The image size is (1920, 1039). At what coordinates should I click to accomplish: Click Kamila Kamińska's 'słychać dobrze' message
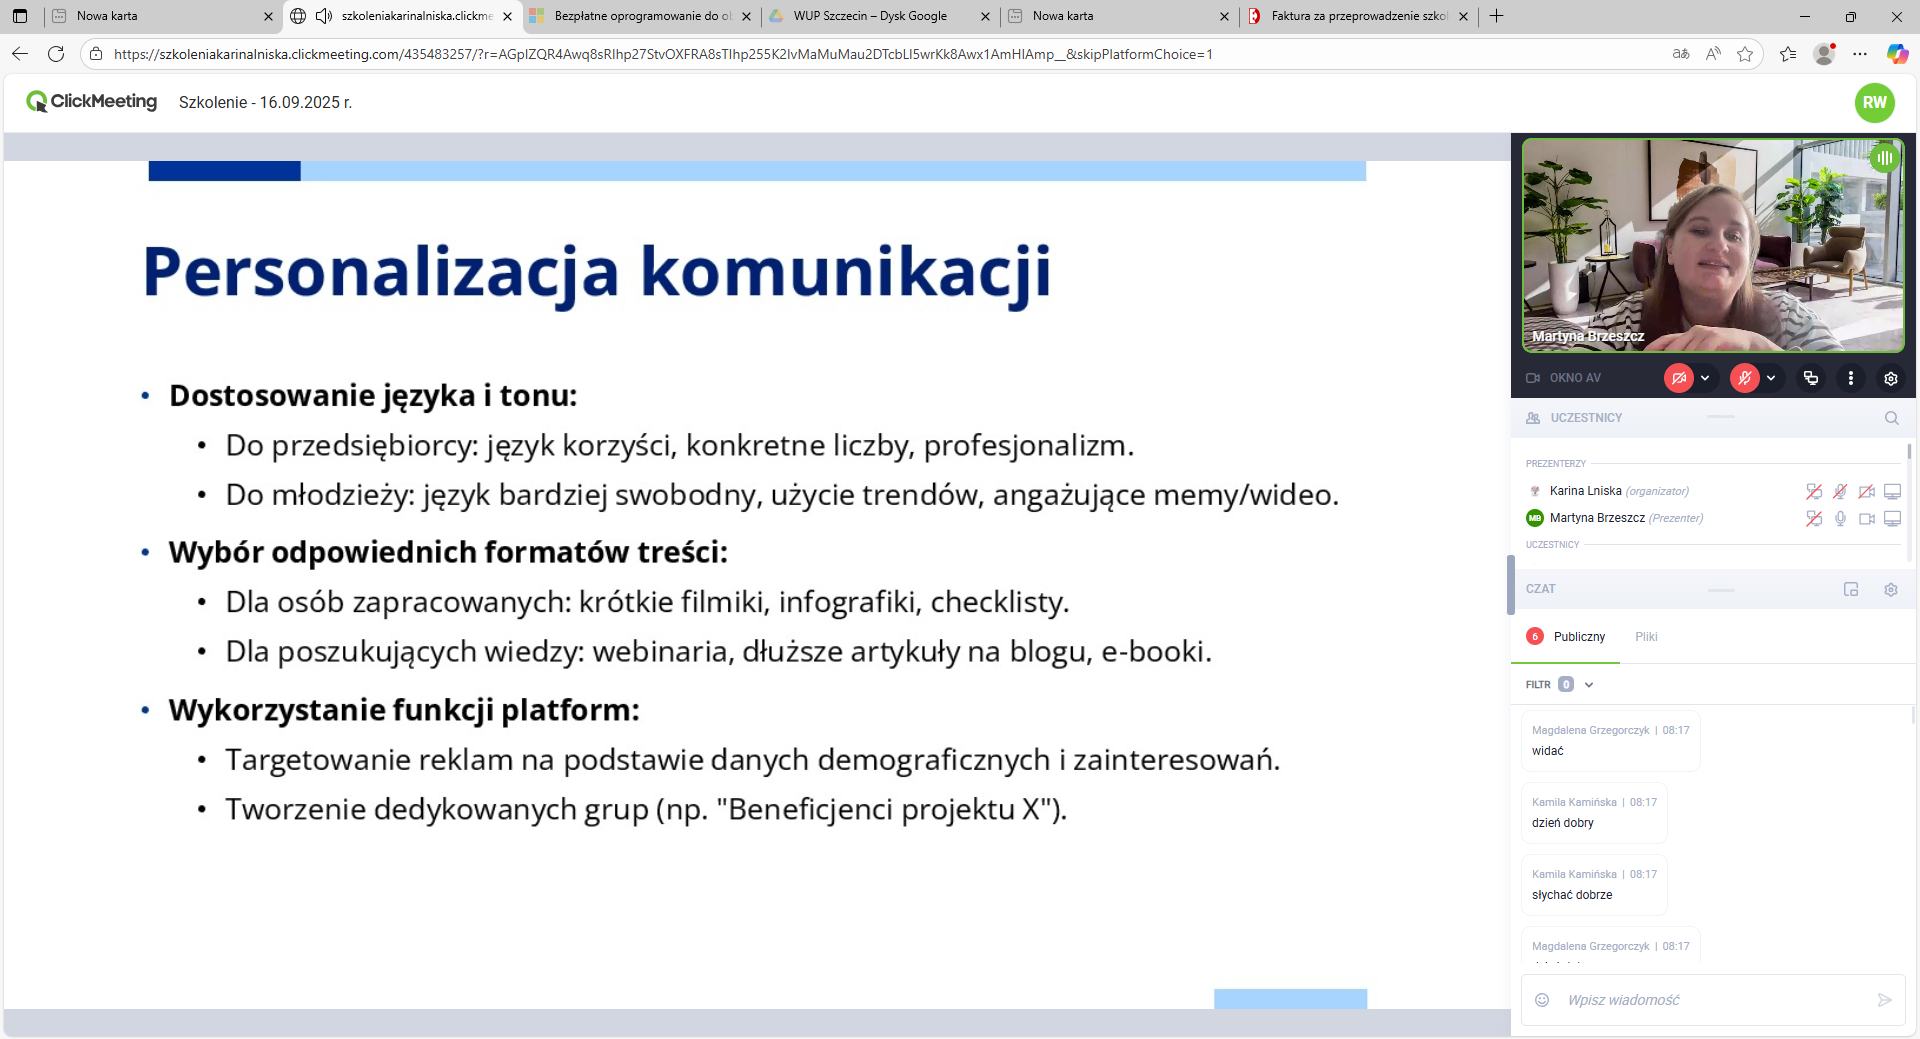pyautogui.click(x=1594, y=885)
